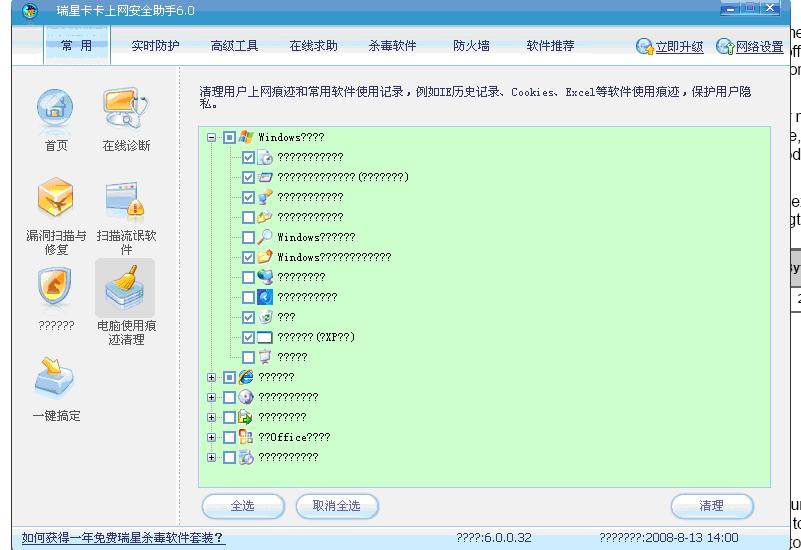Open the 立即升级 upgrade link

point(679,47)
